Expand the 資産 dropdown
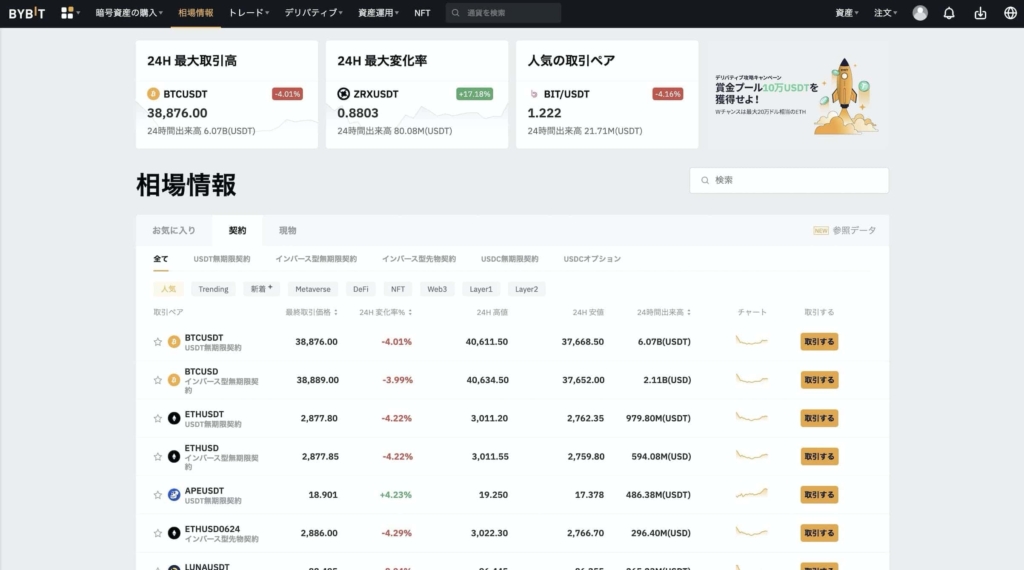The image size is (1024, 570). pos(846,13)
